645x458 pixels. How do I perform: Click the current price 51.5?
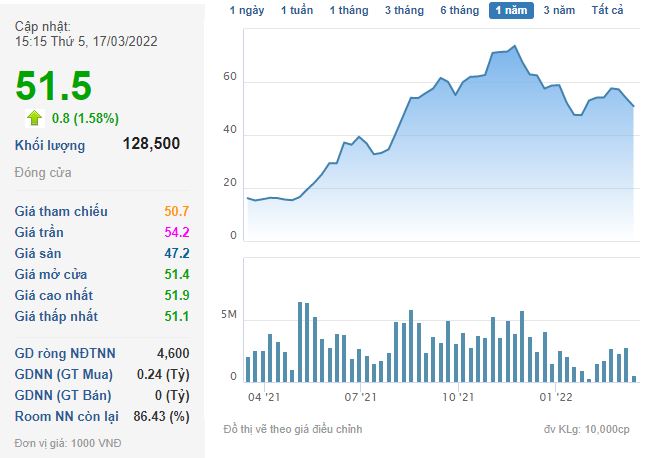pyautogui.click(x=53, y=85)
